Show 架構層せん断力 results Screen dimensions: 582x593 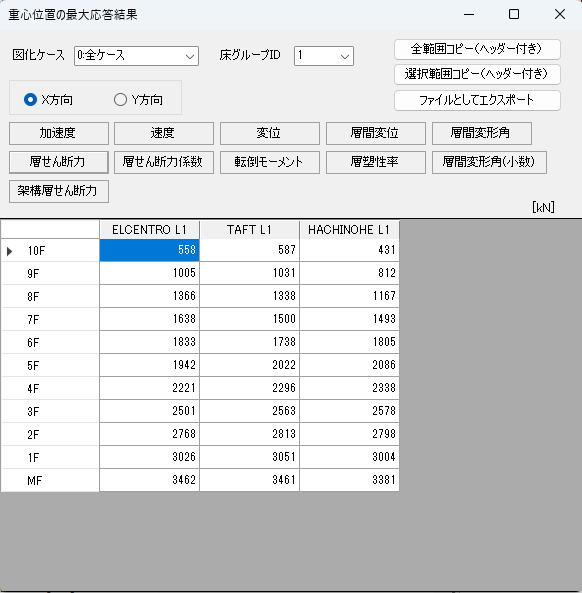[x=59, y=191]
